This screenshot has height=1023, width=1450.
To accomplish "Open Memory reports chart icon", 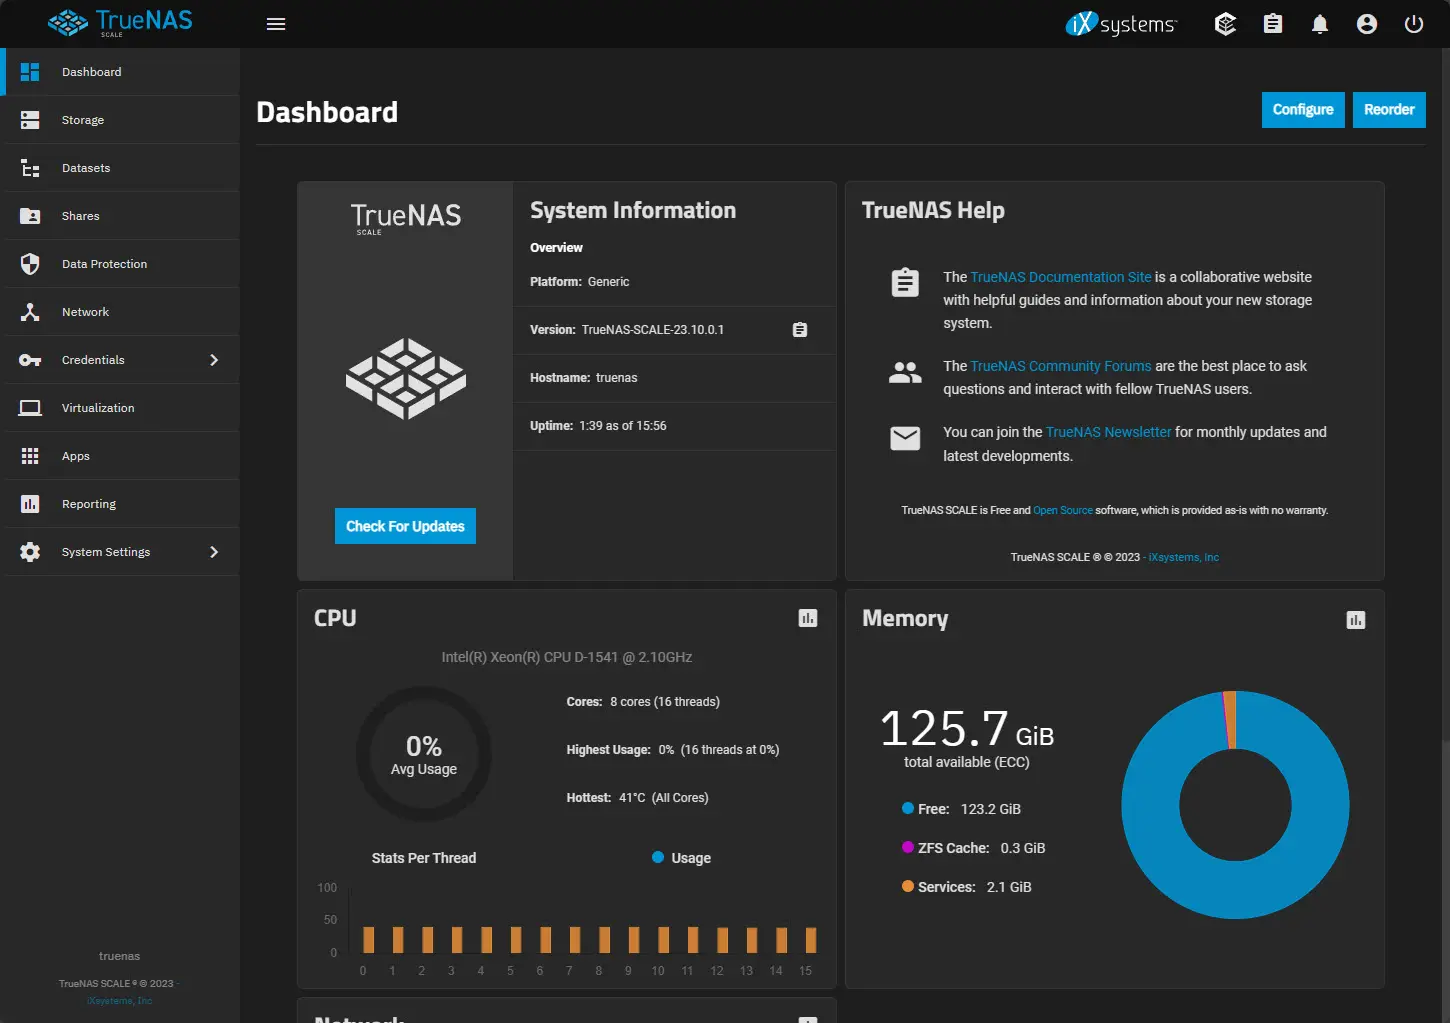I will coord(1356,620).
